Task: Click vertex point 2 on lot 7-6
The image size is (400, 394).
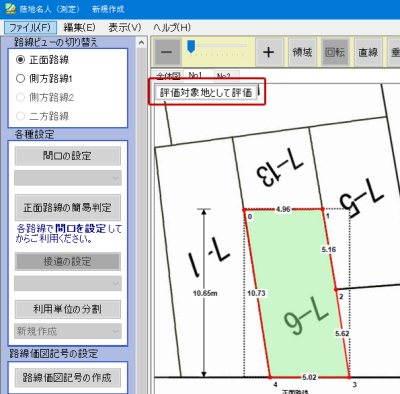Action: coord(336,289)
